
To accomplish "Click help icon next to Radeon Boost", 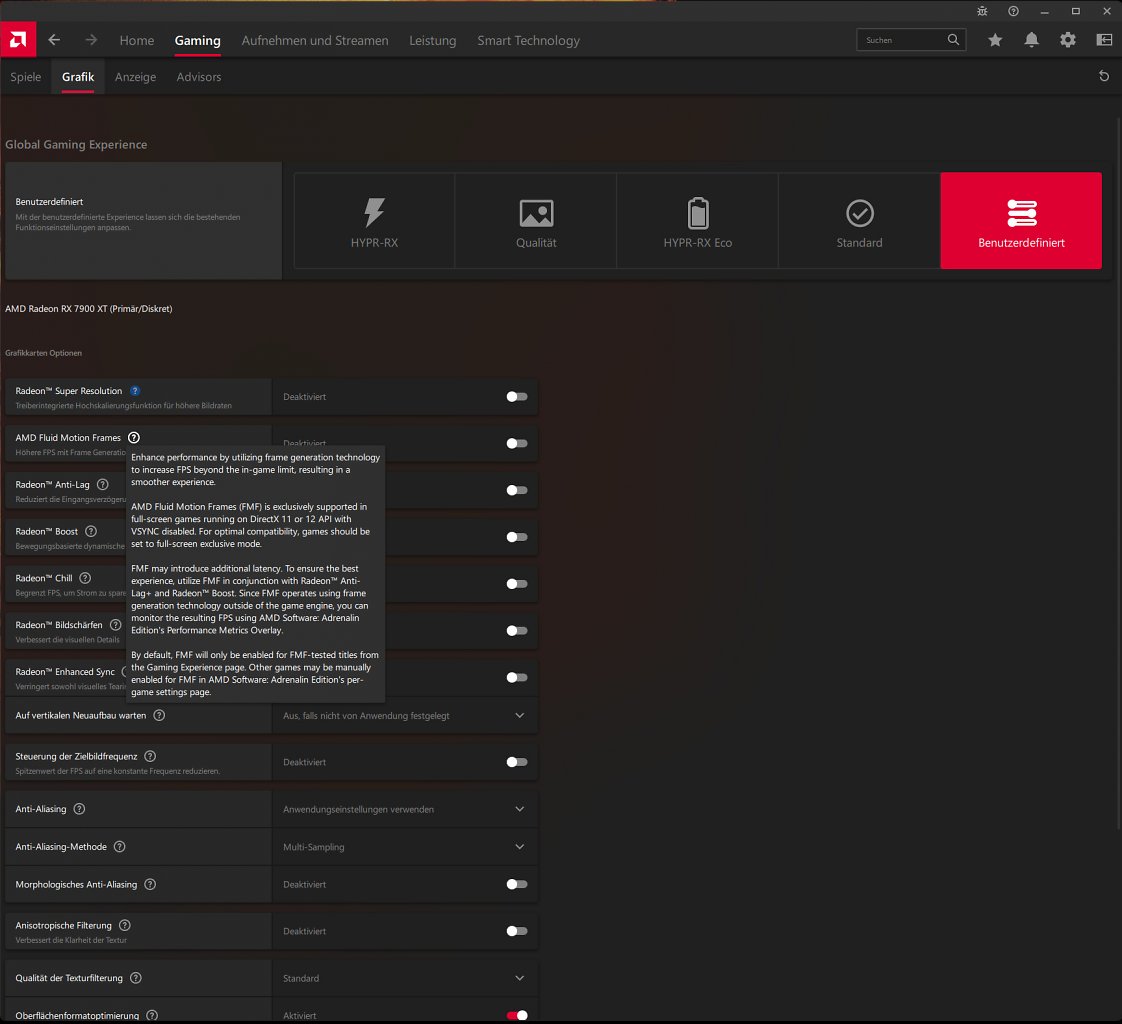I will (91, 531).
